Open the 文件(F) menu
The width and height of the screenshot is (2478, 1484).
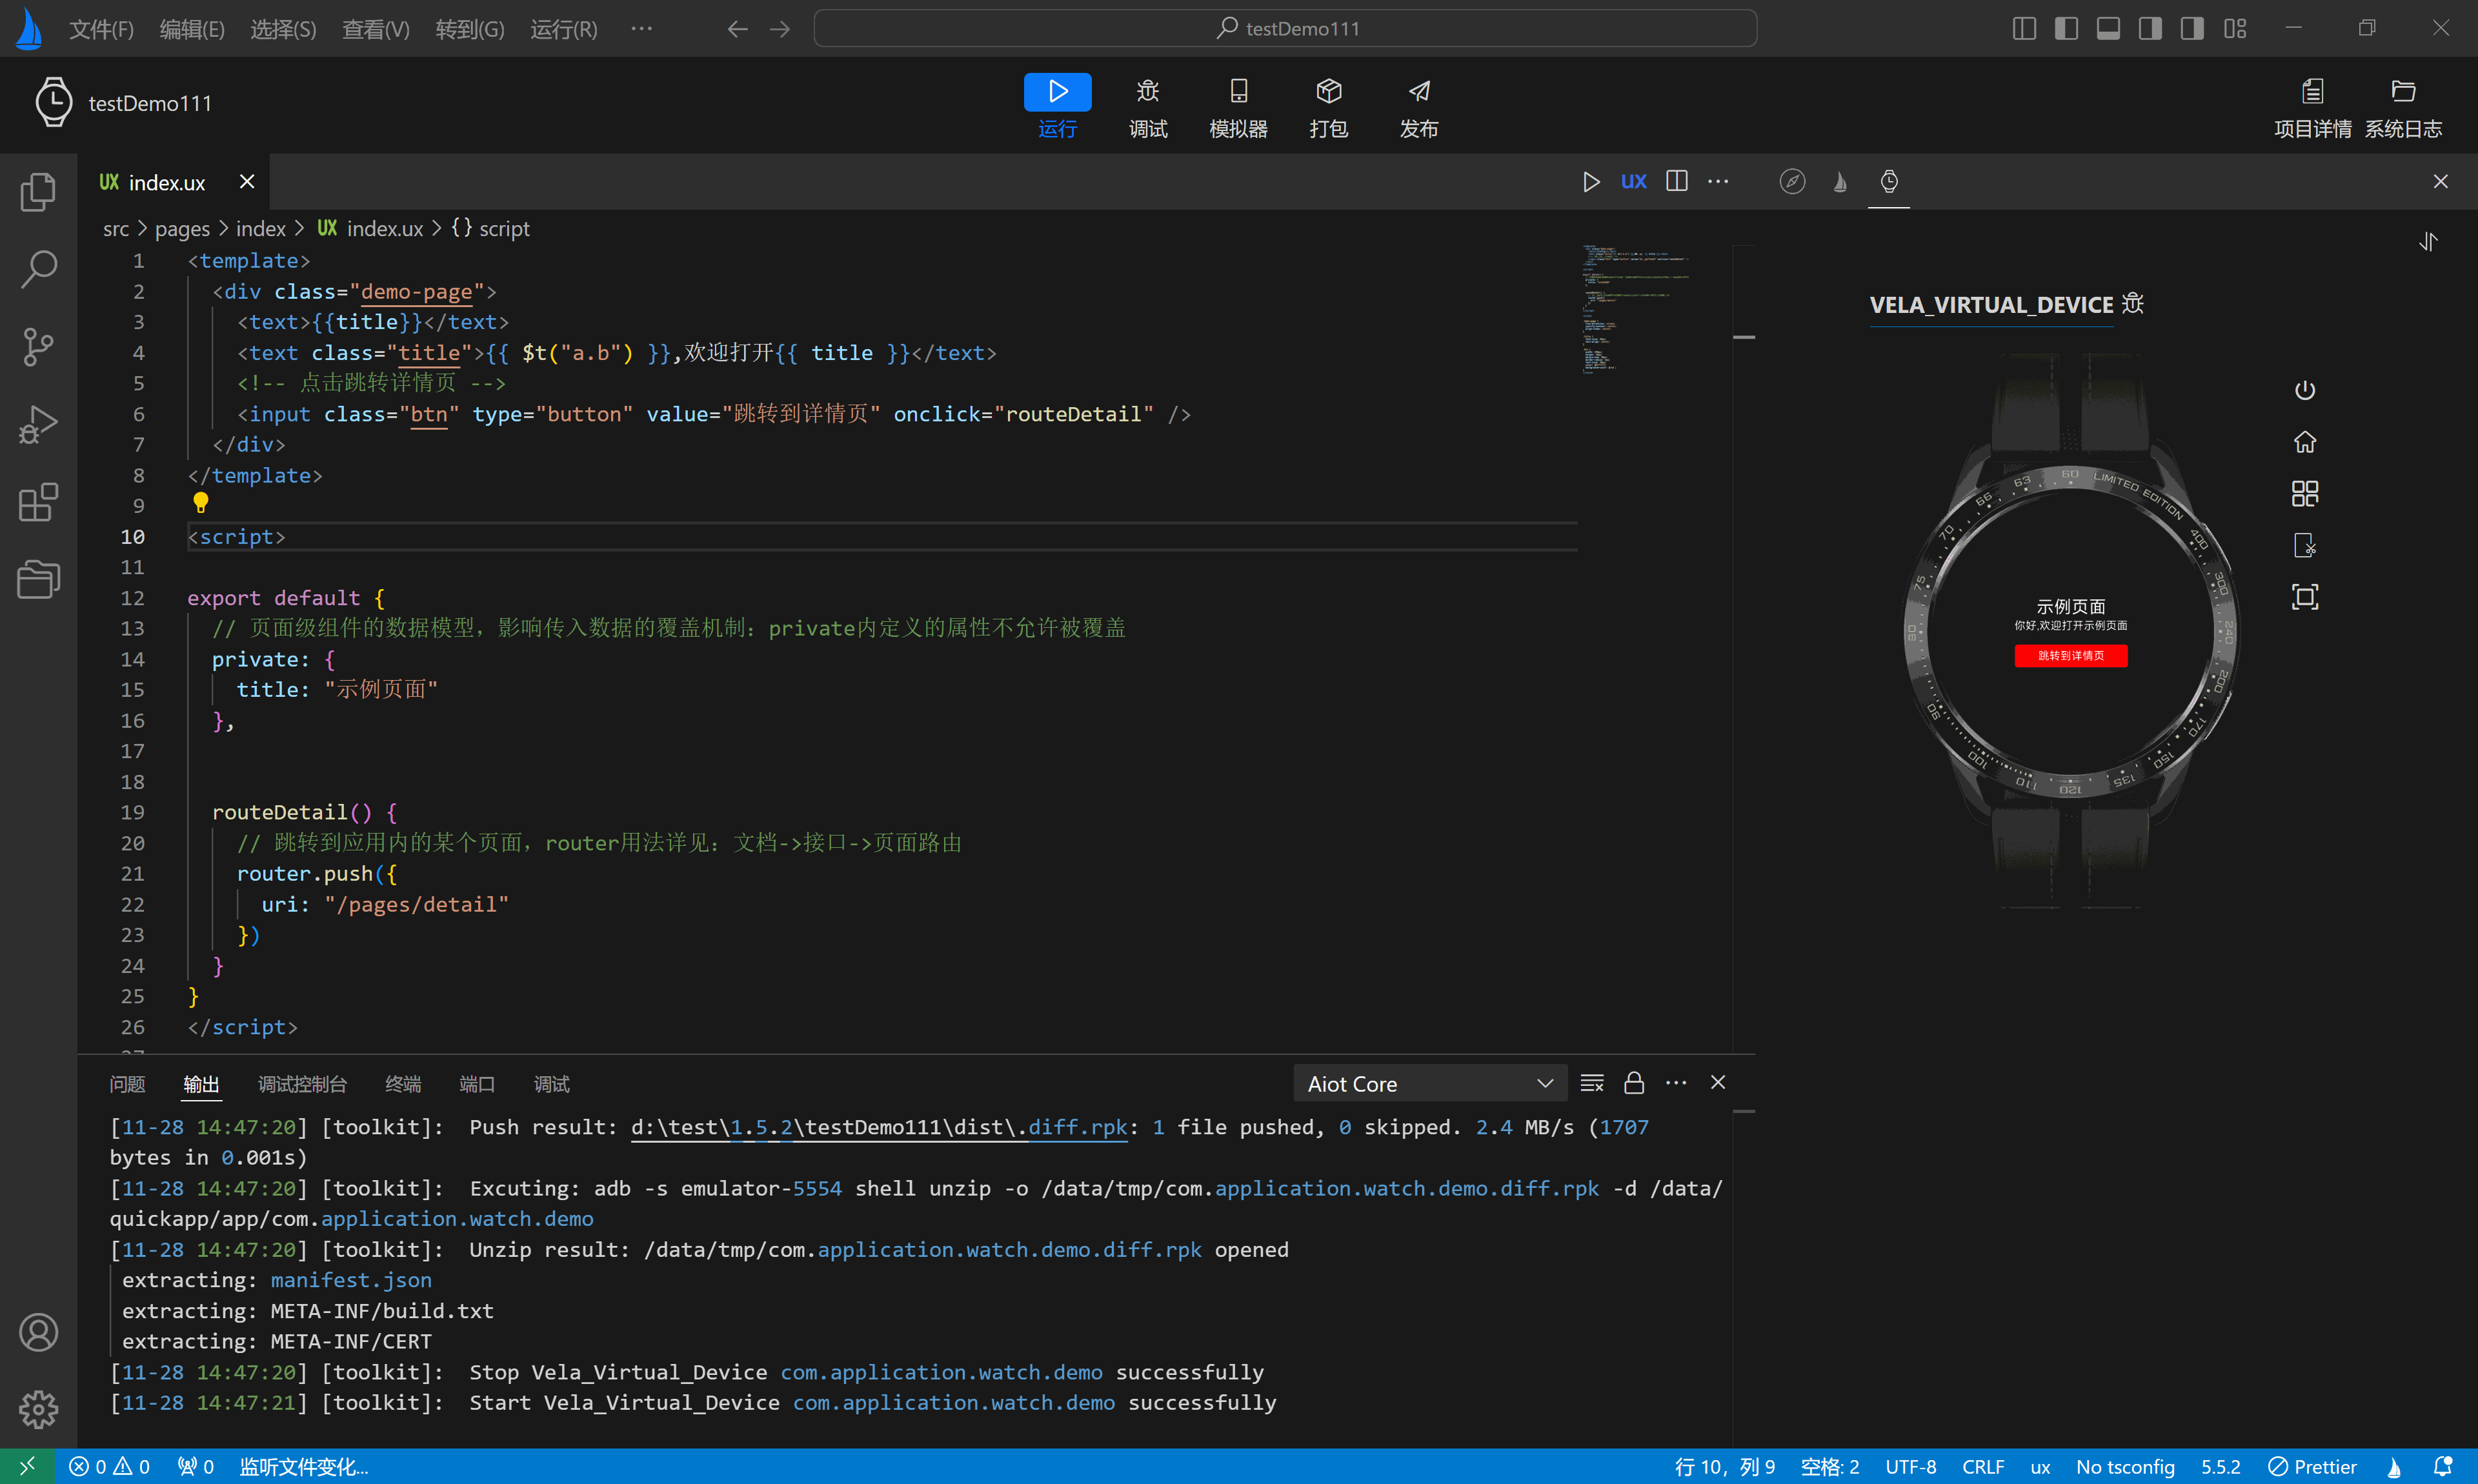pos(101,29)
